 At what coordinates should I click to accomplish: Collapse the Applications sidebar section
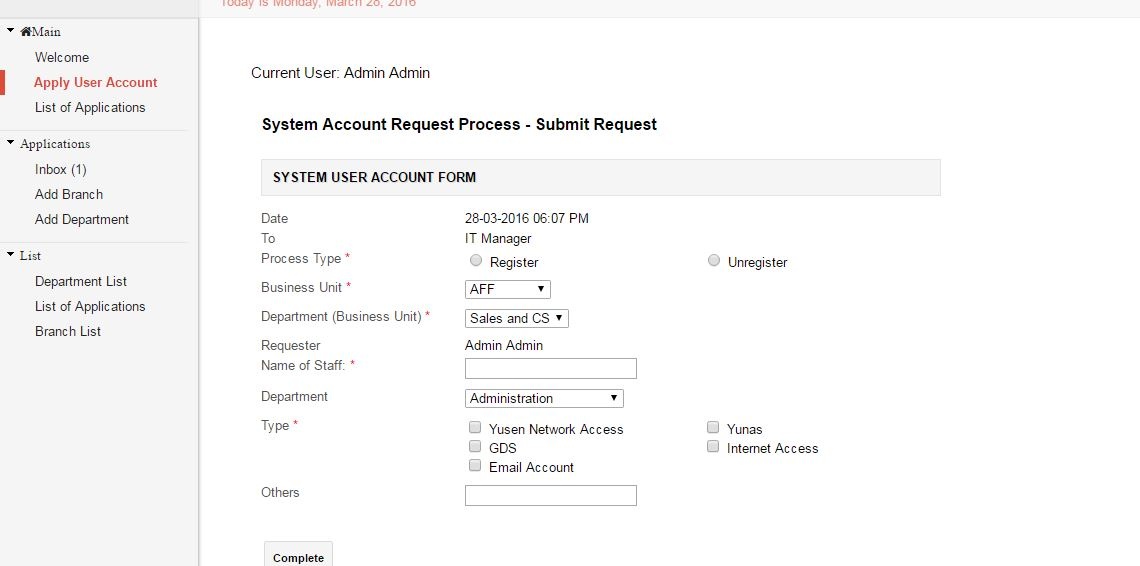[10, 143]
